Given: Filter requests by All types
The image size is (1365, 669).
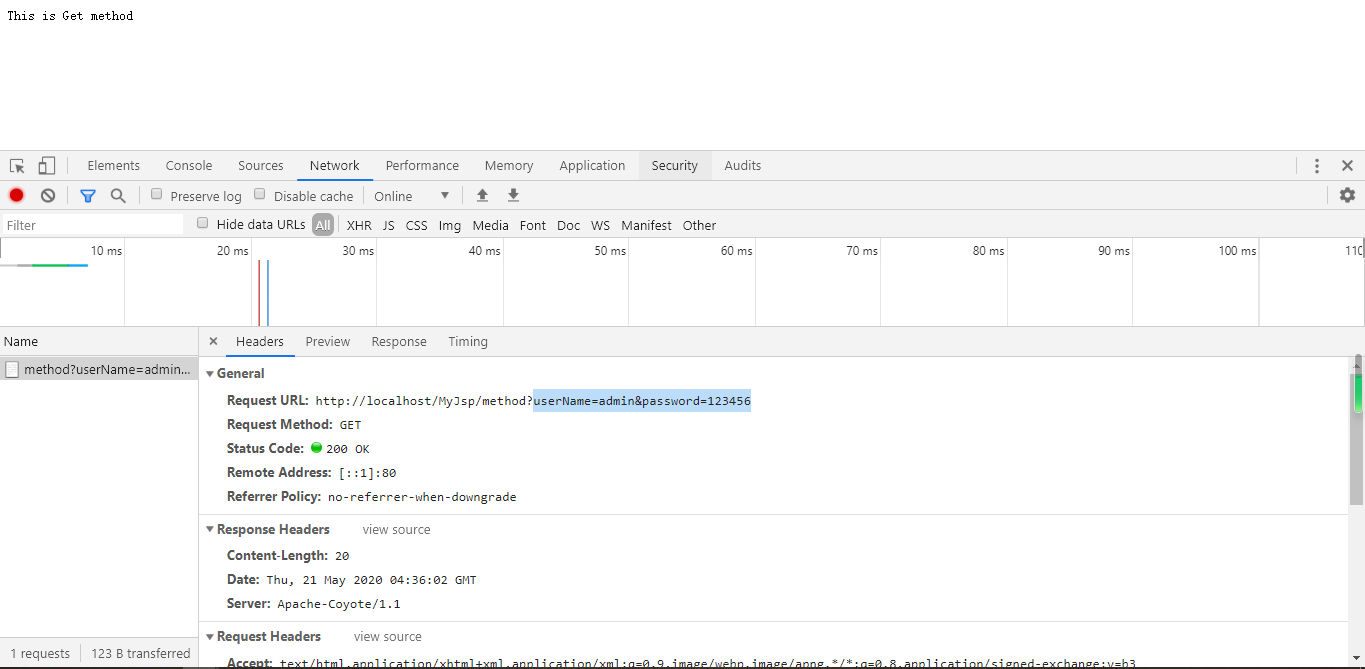Looking at the screenshot, I should click(x=323, y=225).
